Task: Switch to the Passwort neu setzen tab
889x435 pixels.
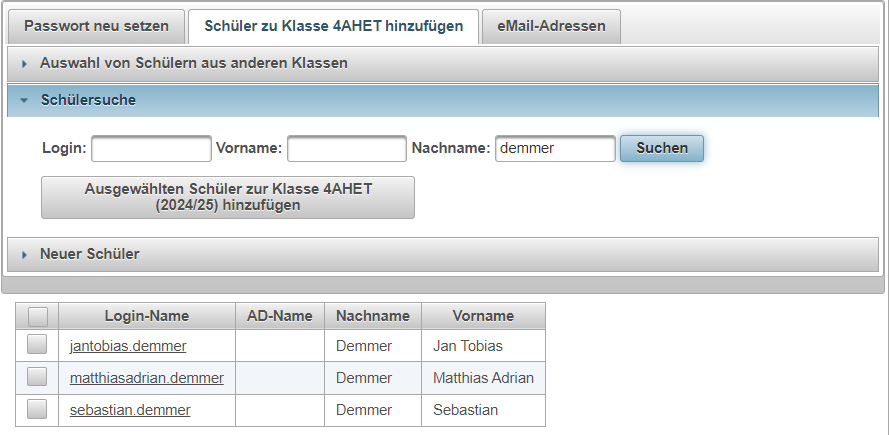Action: click(x=96, y=26)
